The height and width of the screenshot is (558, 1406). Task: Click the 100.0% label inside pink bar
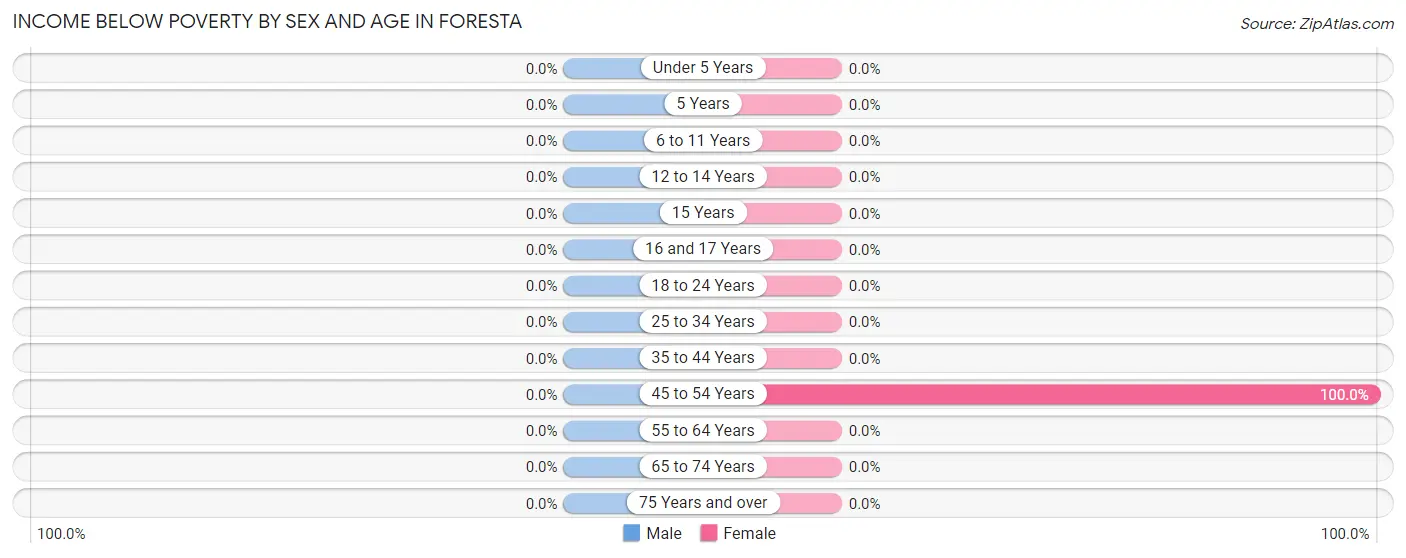[1344, 395]
